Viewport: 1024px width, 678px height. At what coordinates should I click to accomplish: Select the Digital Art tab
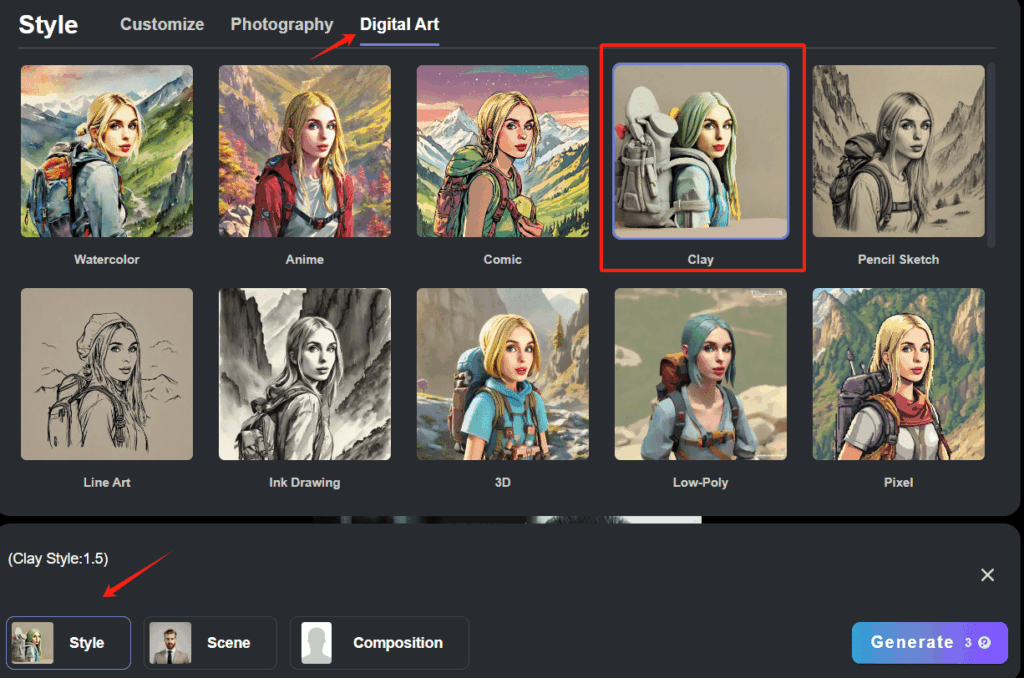coord(399,24)
